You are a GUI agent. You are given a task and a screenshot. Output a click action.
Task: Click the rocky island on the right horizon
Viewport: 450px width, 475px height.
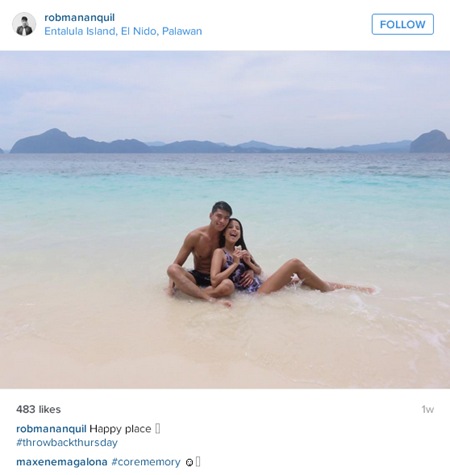coord(430,141)
